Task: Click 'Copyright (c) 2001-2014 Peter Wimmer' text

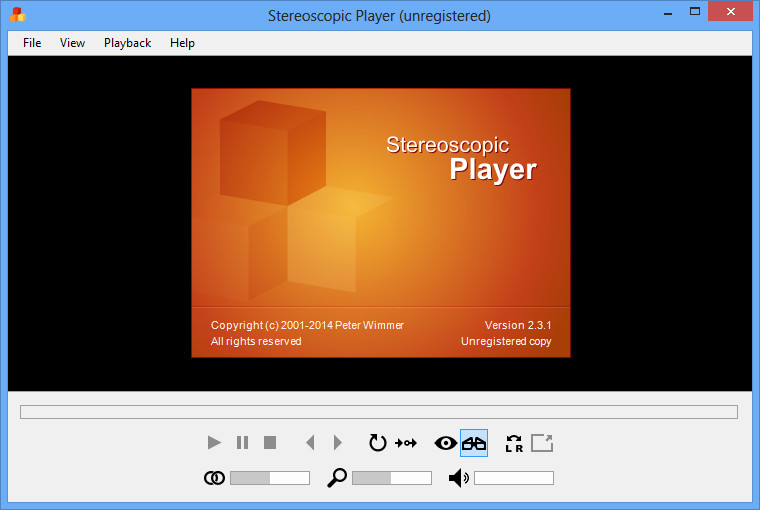Action: pos(307,325)
